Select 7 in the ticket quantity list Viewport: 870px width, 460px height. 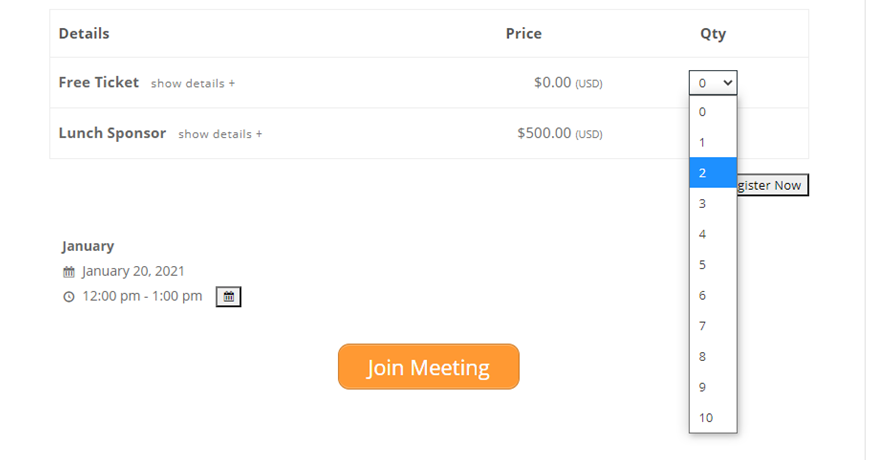tap(712, 326)
